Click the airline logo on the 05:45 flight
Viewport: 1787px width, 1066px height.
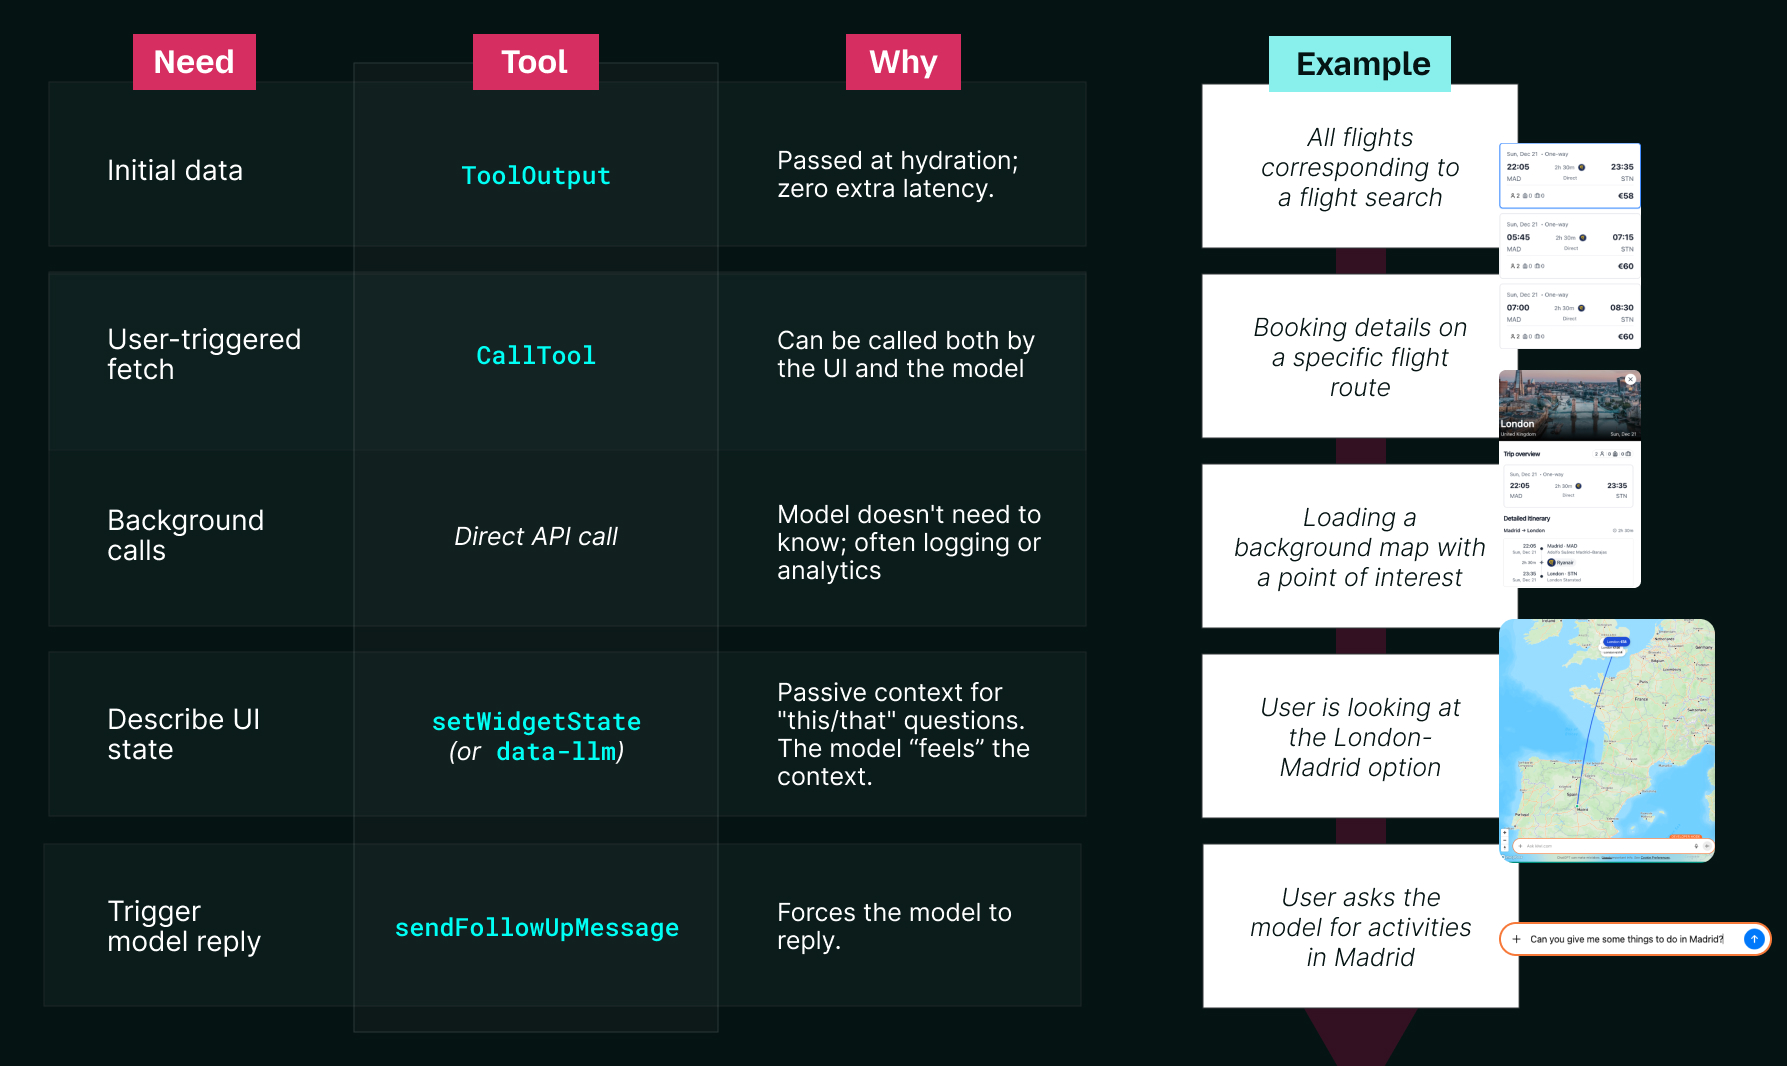click(1583, 237)
